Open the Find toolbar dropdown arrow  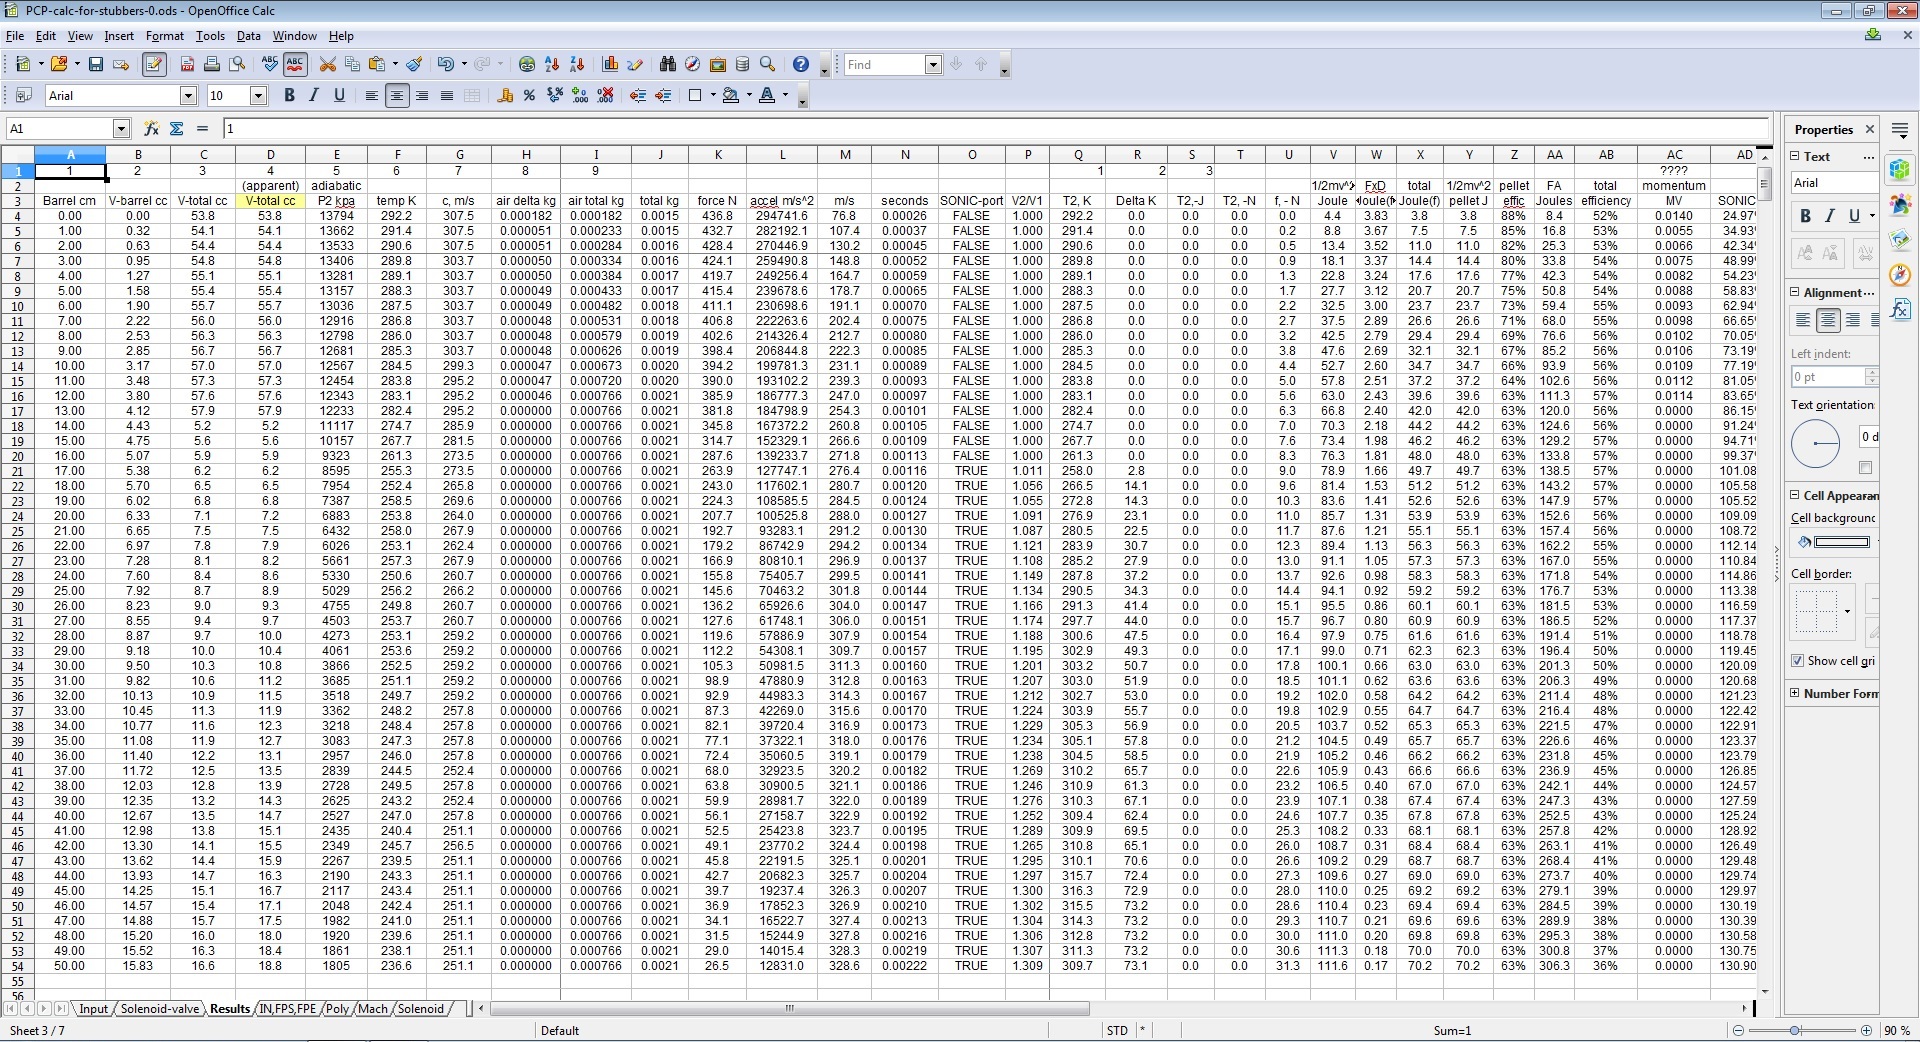933,65
